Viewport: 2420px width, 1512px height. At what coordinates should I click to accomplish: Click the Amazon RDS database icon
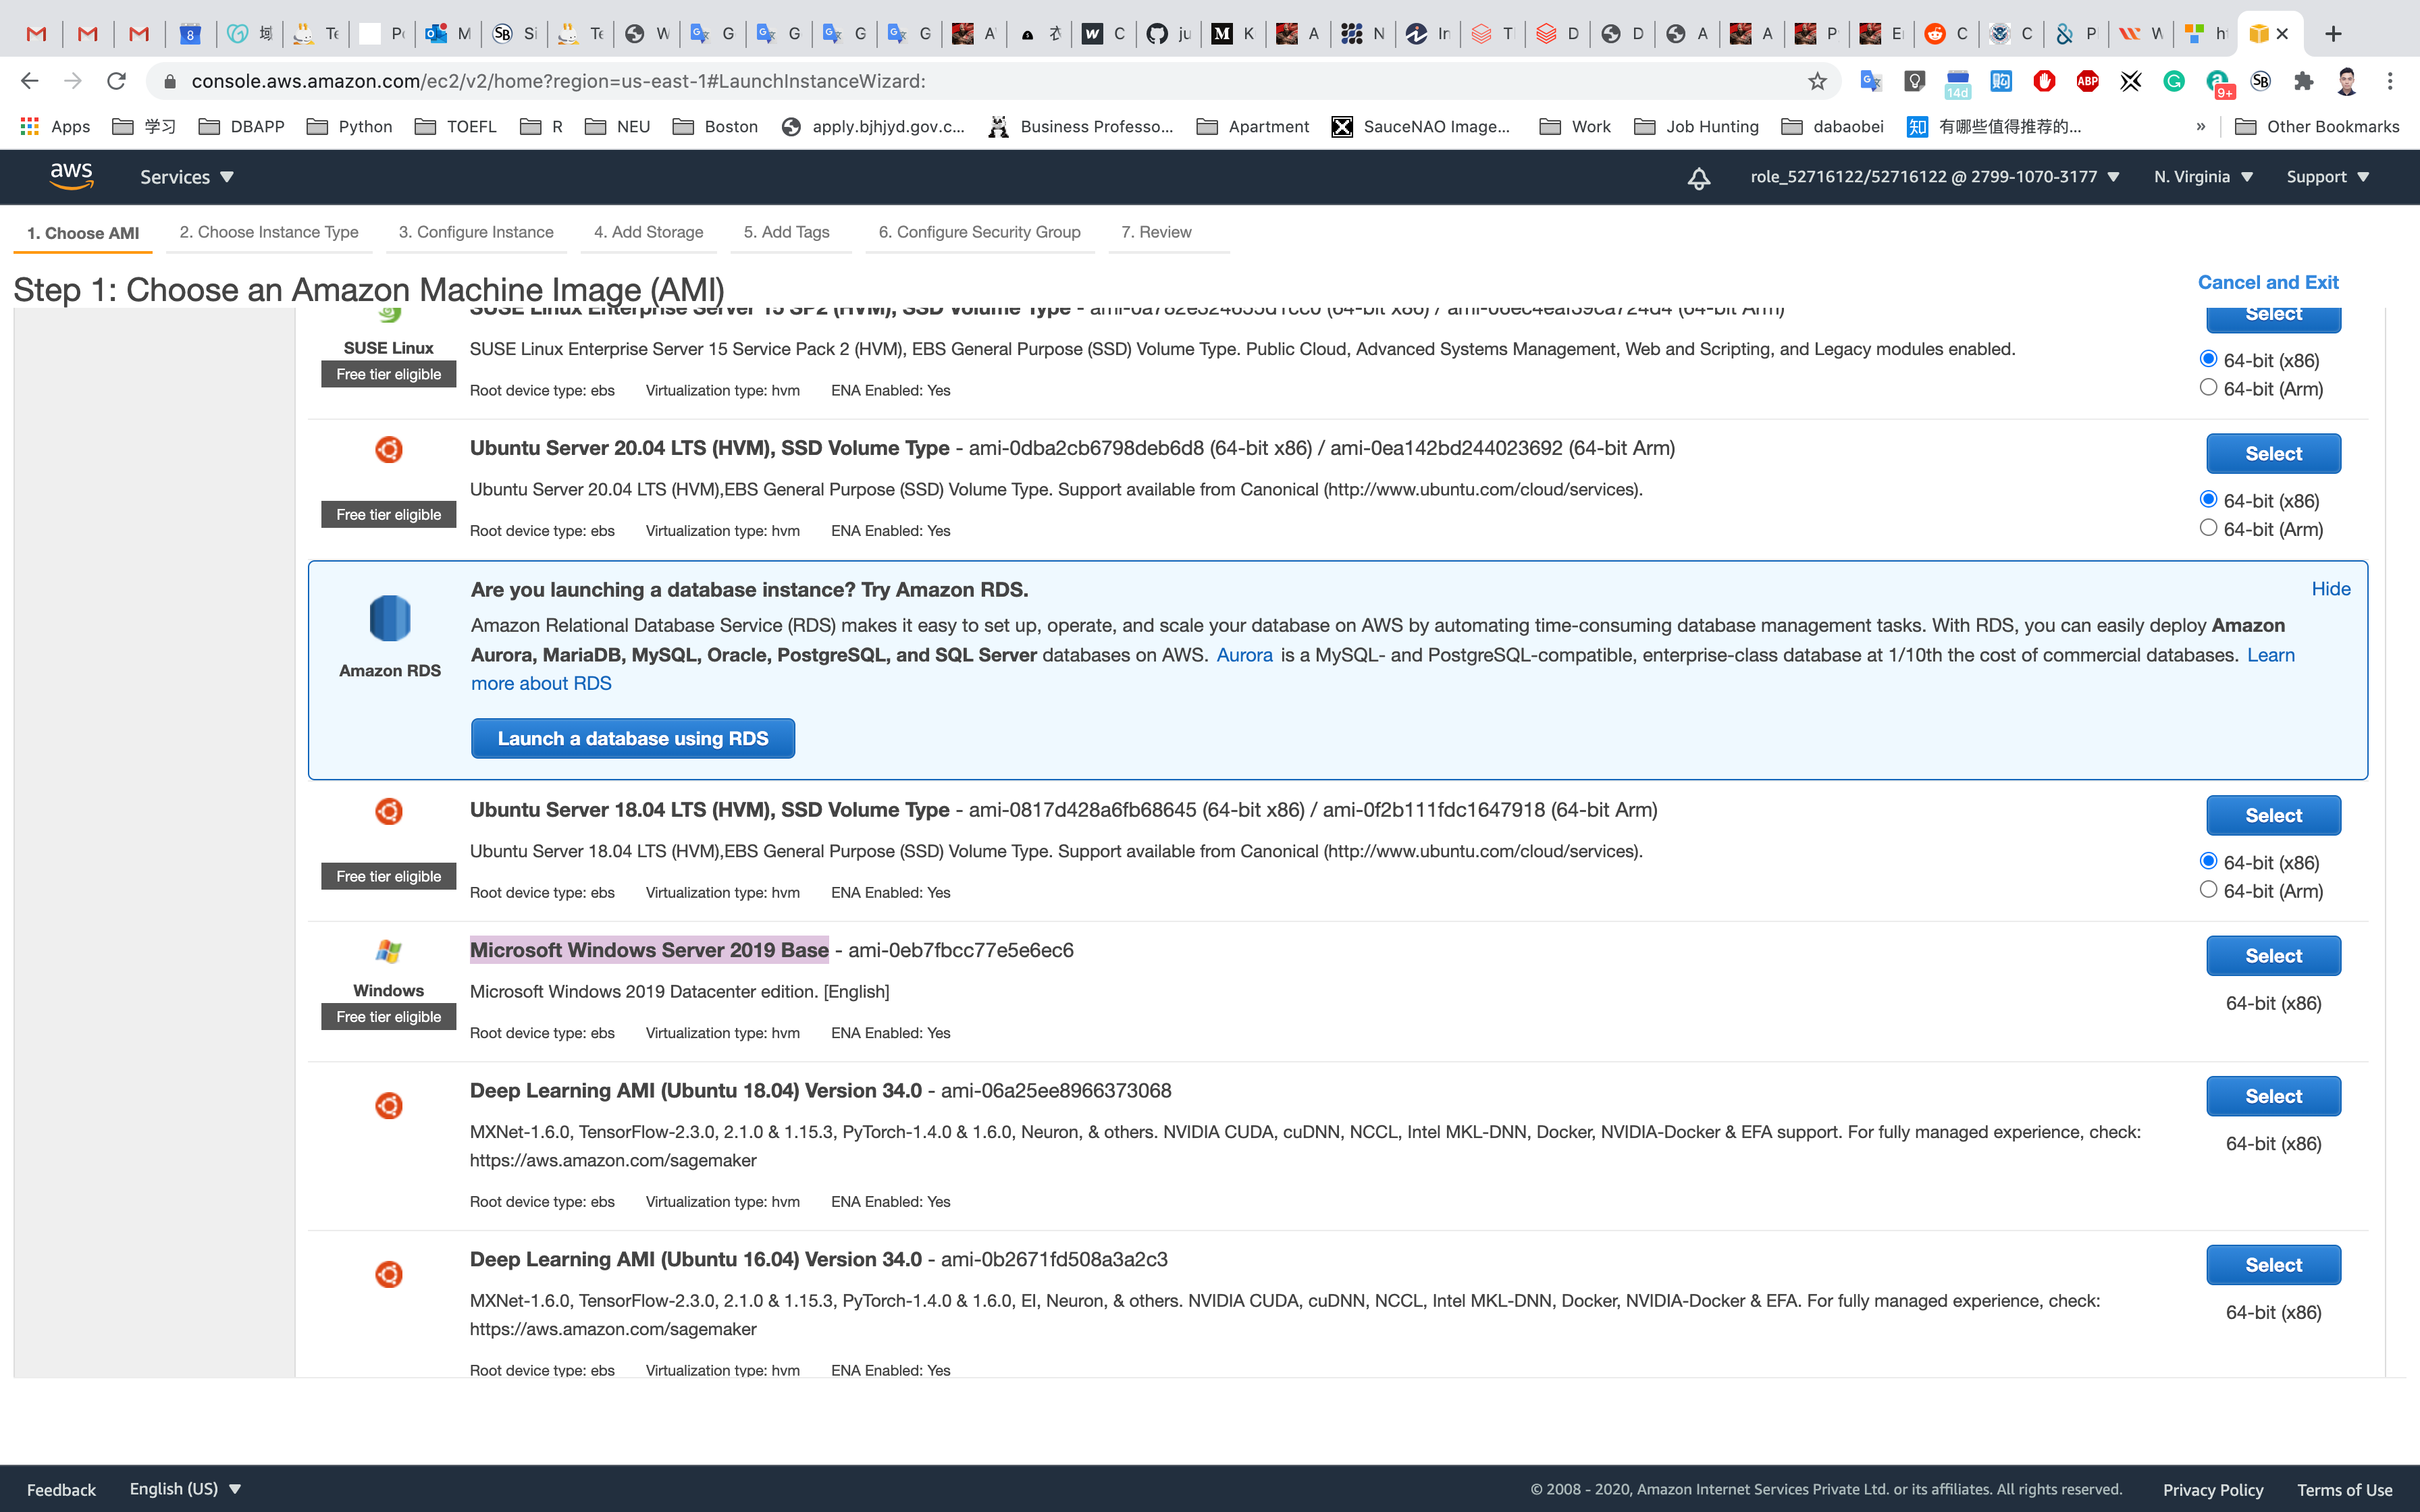[389, 618]
